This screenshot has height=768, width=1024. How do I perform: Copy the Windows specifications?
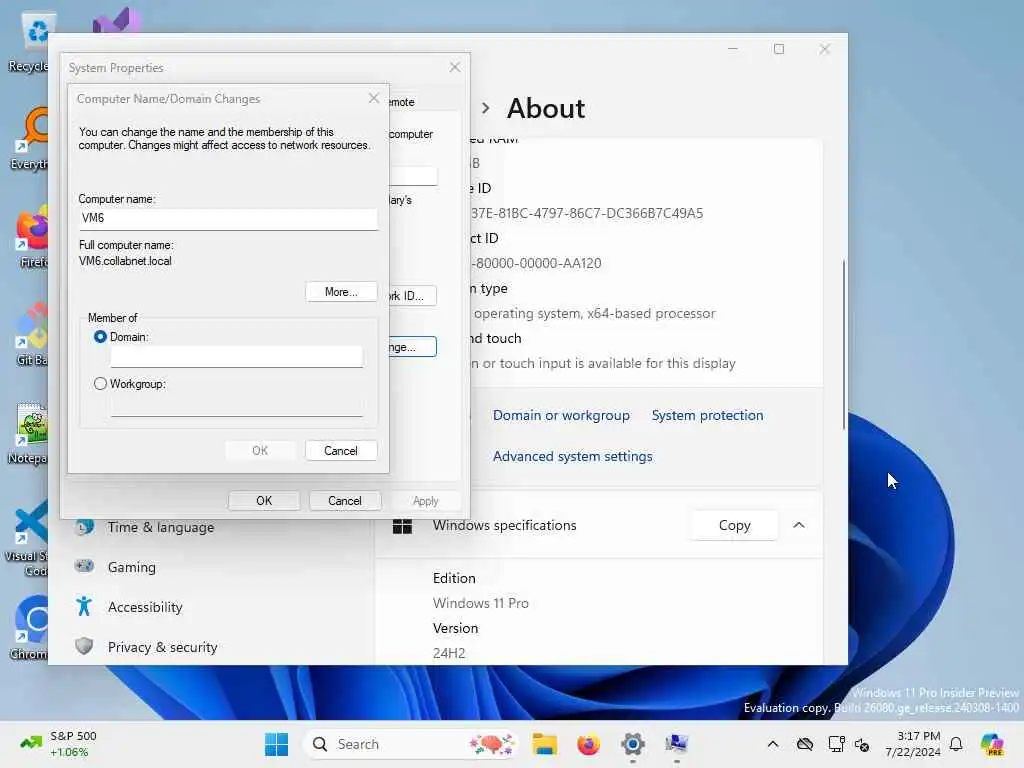(734, 525)
